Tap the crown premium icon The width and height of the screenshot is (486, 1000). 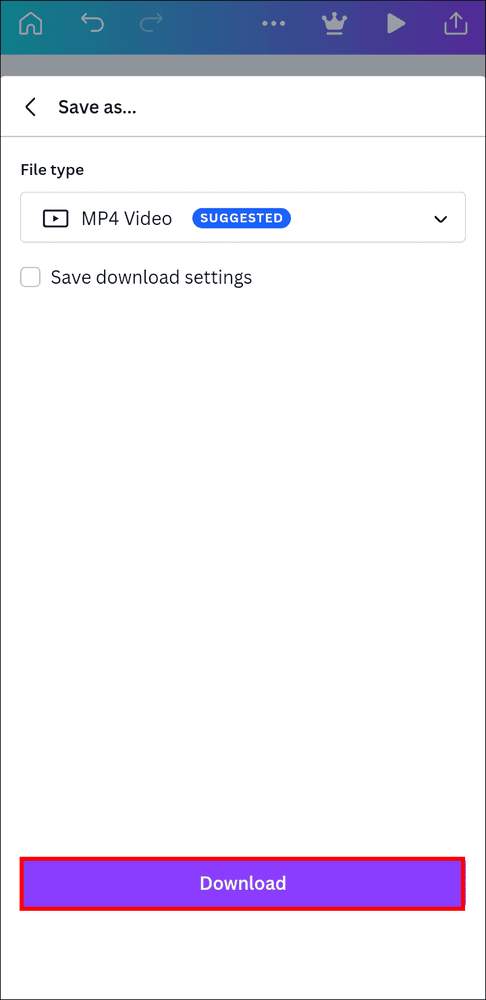(333, 24)
